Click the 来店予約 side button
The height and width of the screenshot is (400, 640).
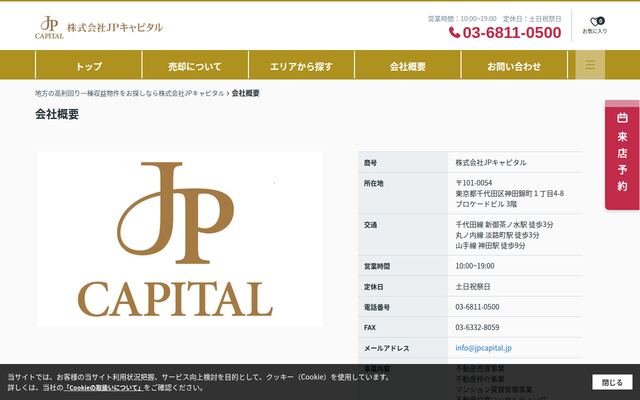[622, 155]
